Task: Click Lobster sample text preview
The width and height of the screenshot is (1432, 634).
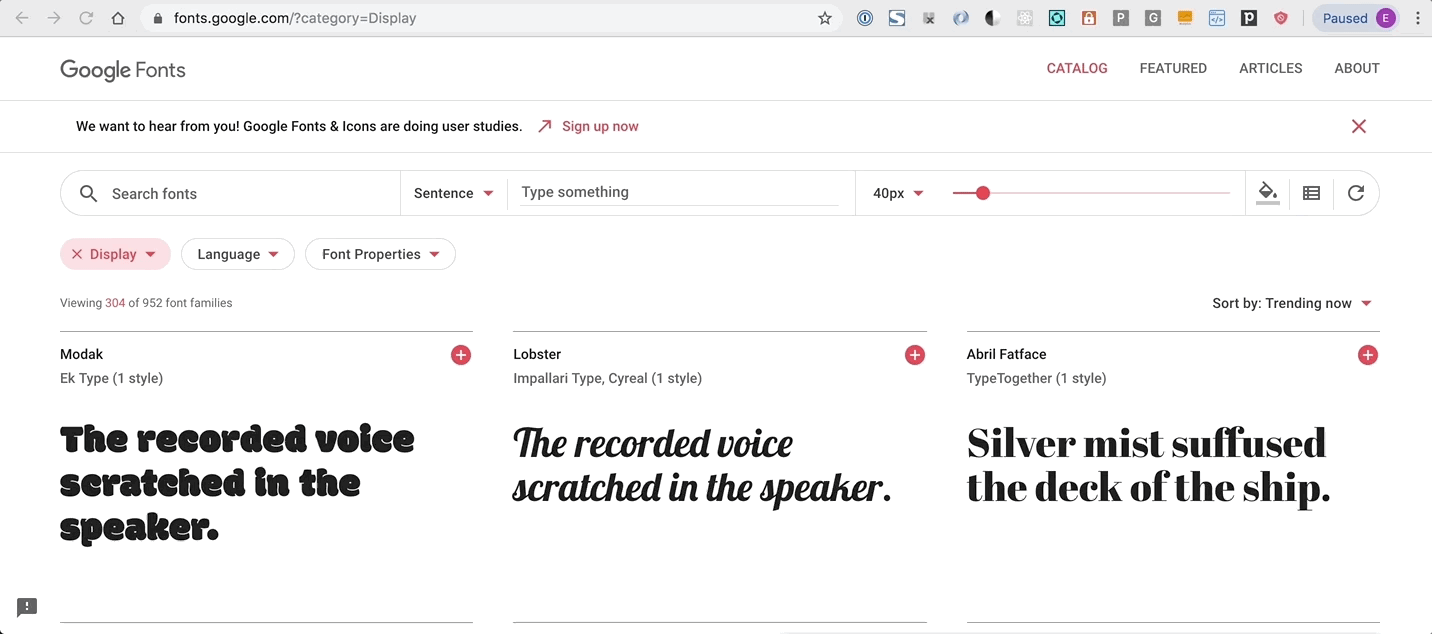Action: tap(702, 466)
